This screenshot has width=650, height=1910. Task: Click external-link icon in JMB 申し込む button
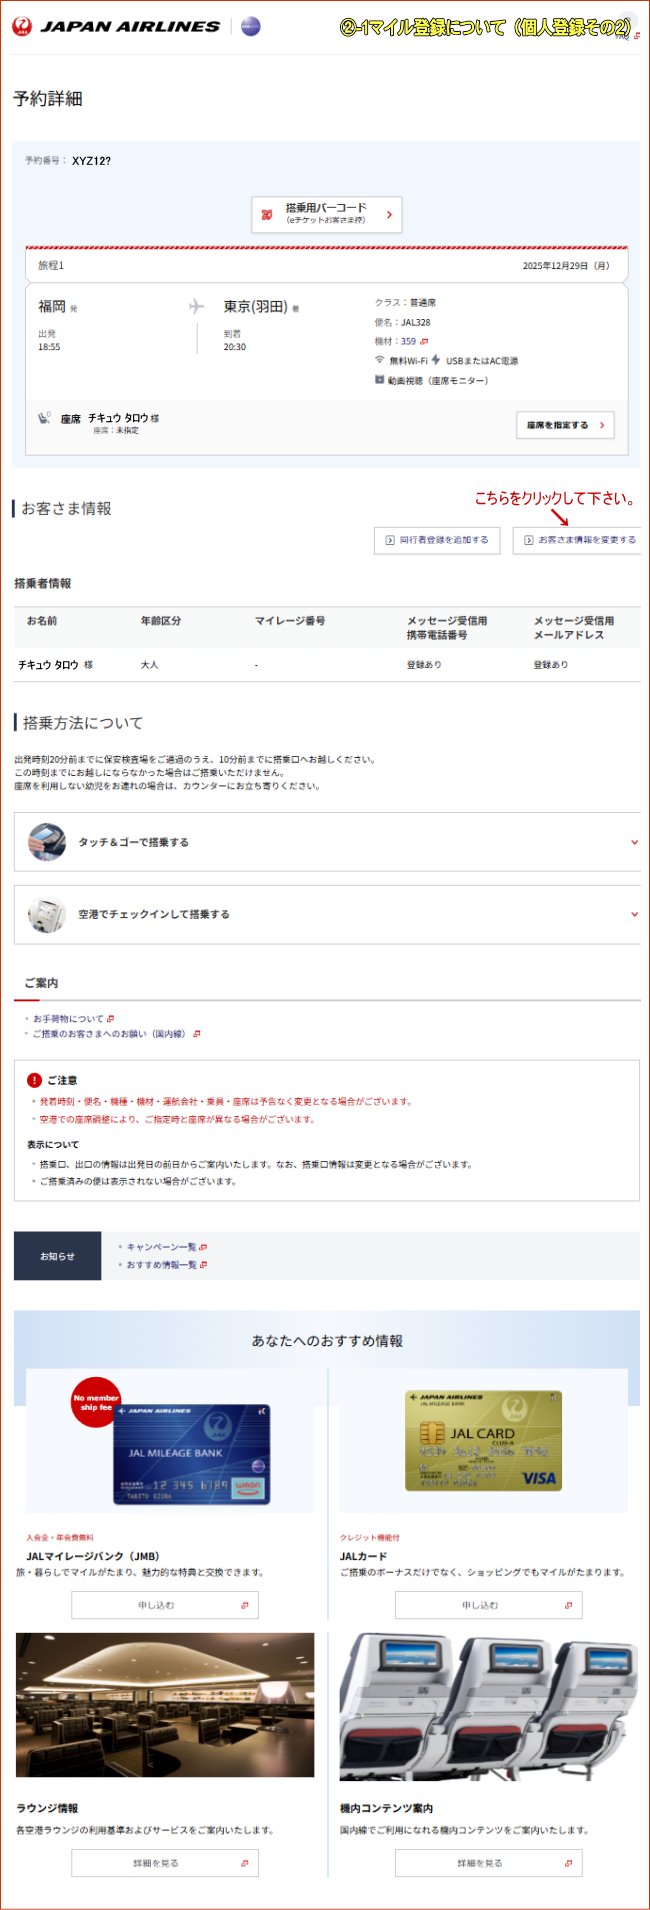click(x=244, y=1605)
